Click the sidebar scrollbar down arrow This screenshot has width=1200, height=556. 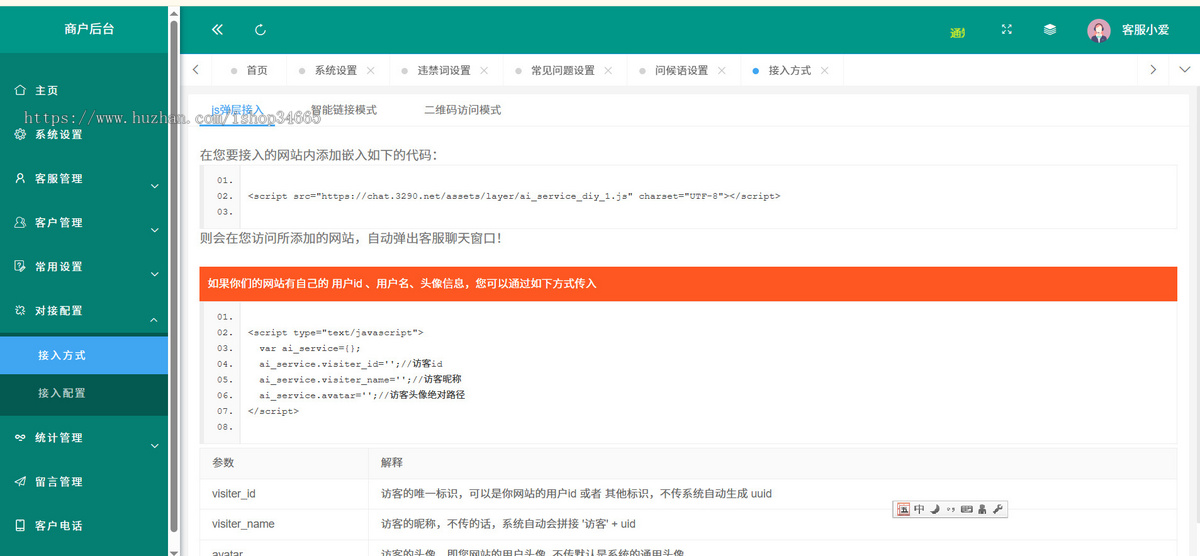[174, 551]
